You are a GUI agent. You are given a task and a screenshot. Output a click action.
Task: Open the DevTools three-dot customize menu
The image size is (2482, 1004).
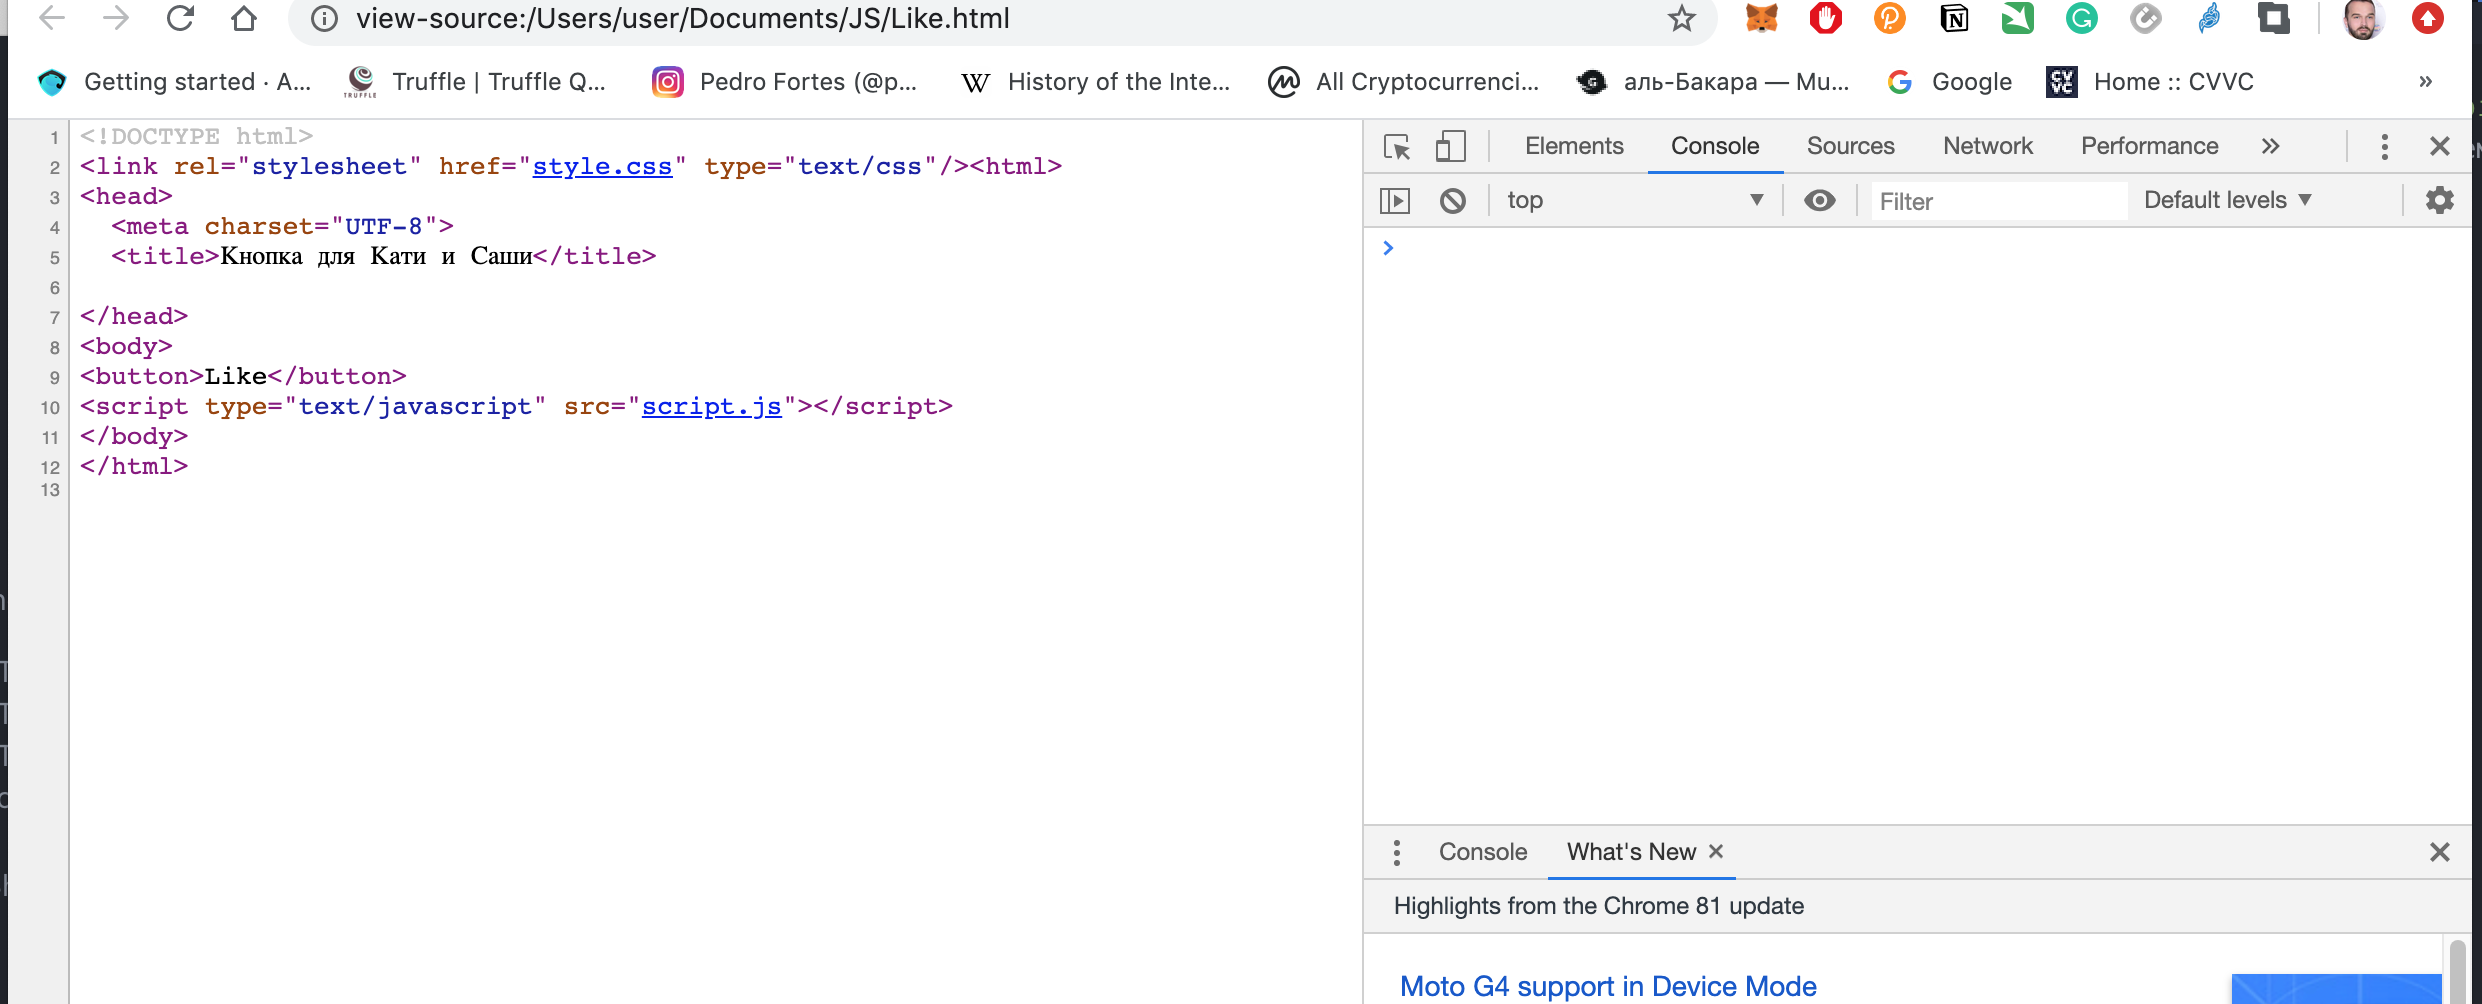point(2385,147)
